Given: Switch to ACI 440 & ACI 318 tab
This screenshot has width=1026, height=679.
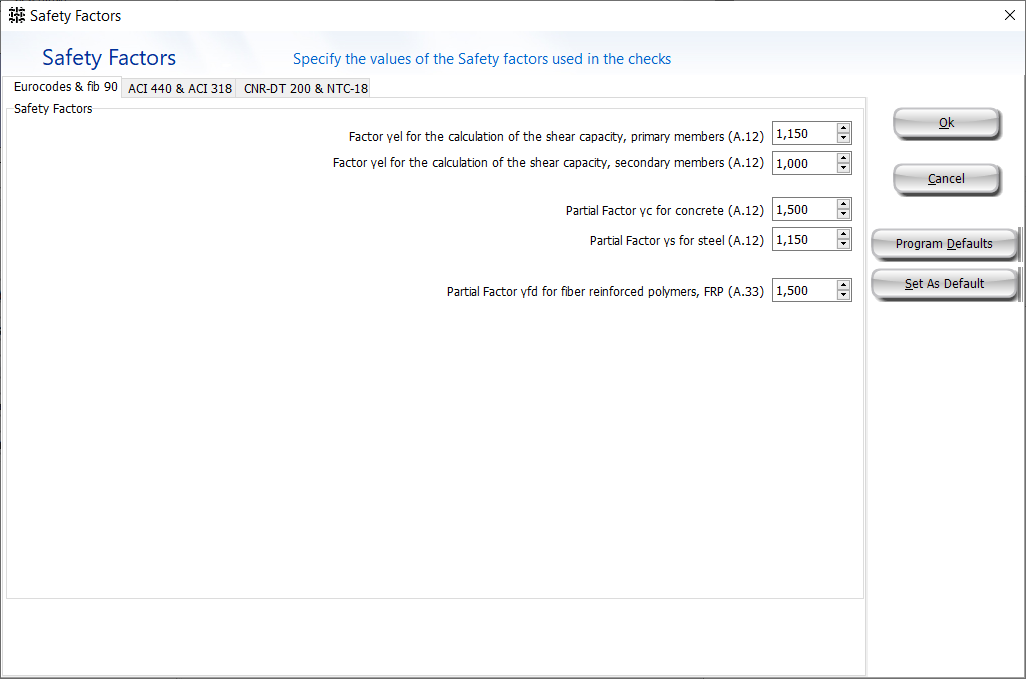Looking at the screenshot, I should point(180,88).
